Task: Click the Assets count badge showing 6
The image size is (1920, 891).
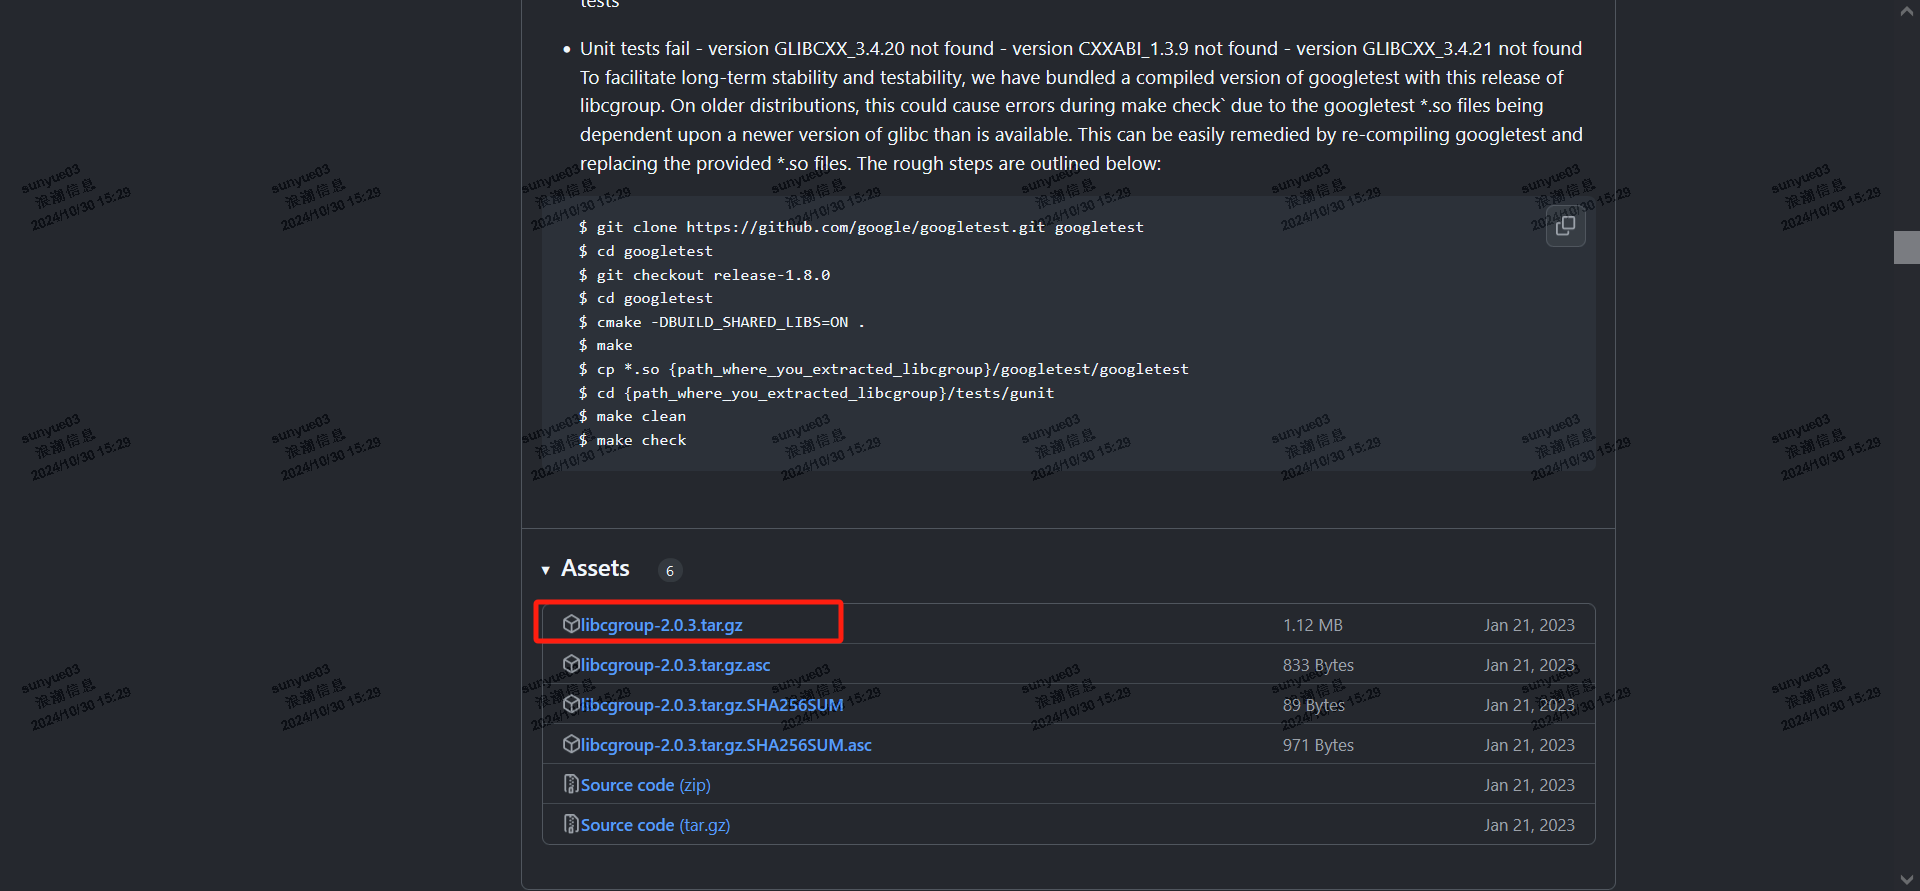Action: 670,571
